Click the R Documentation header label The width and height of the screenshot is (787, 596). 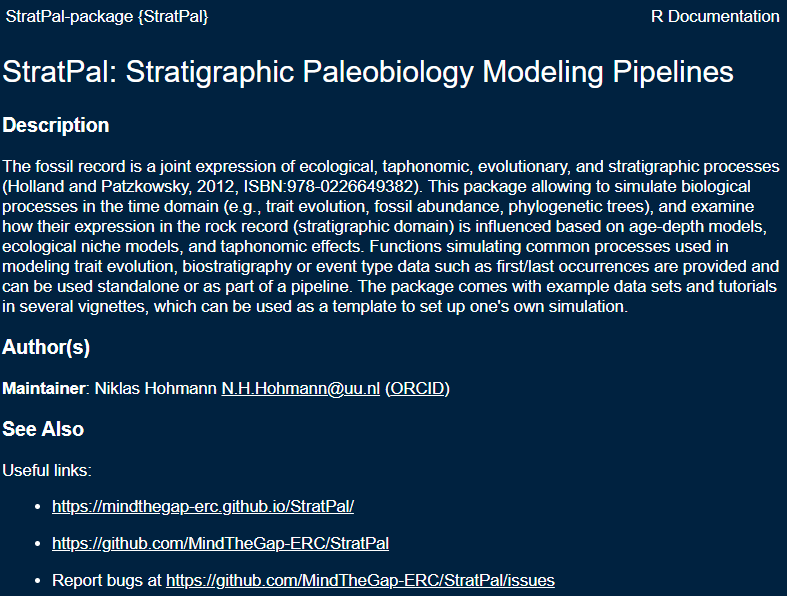[x=714, y=16]
